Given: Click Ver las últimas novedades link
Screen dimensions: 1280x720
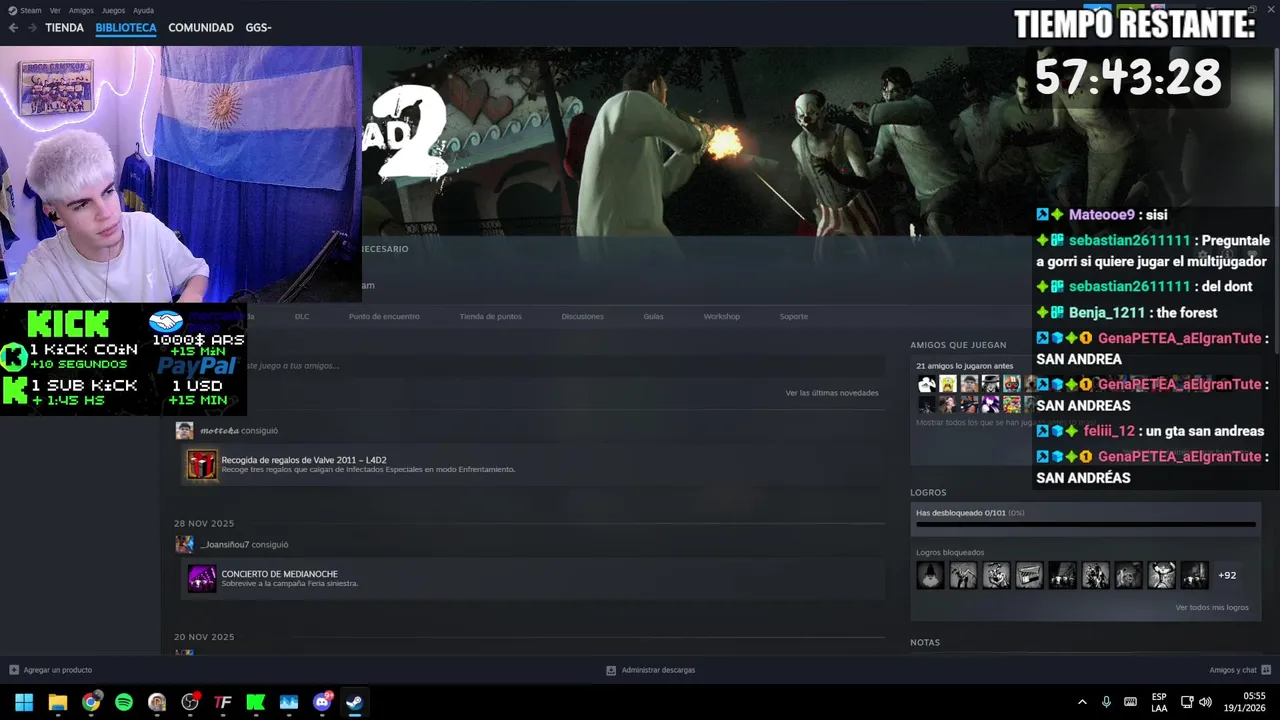Looking at the screenshot, I should (832, 393).
